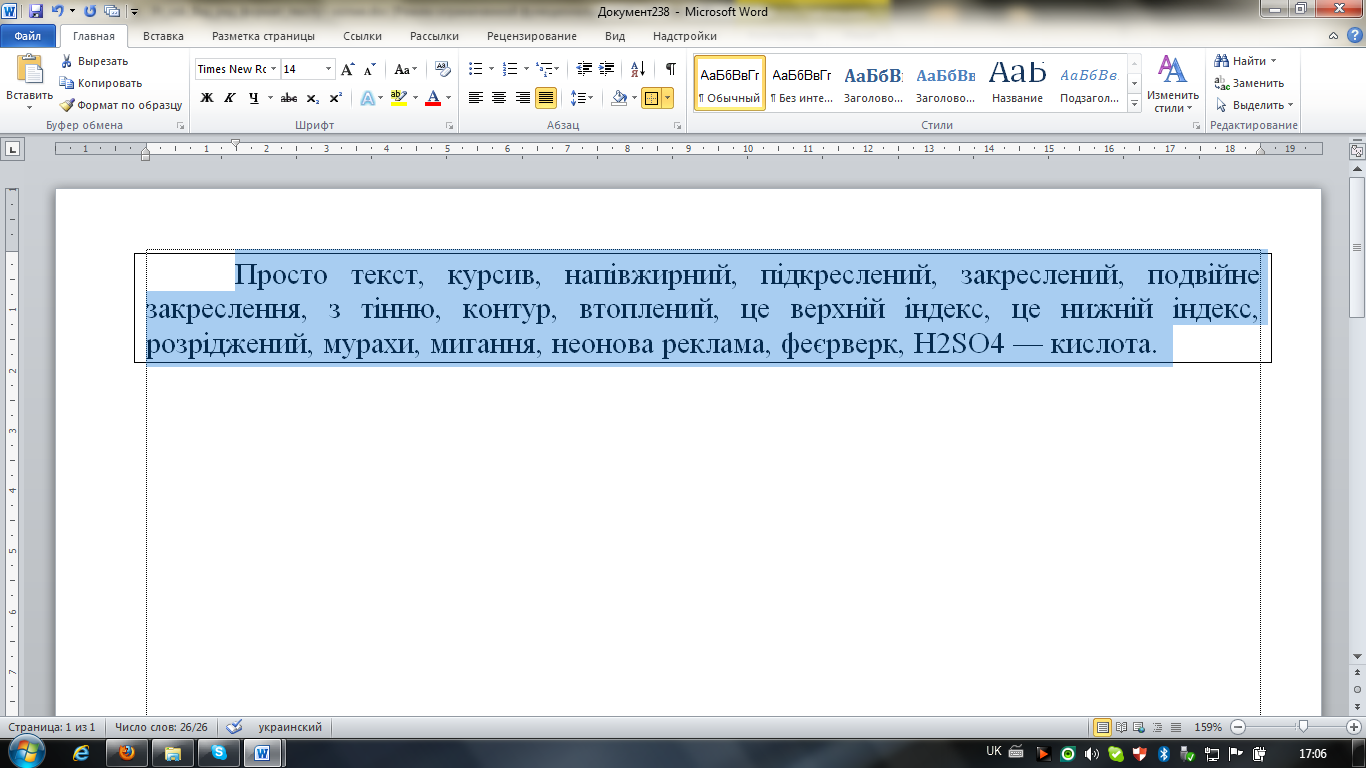Image resolution: width=1366 pixels, height=768 pixels.
Task: Click the Clear formatting icon
Action: pyautogui.click(x=443, y=69)
